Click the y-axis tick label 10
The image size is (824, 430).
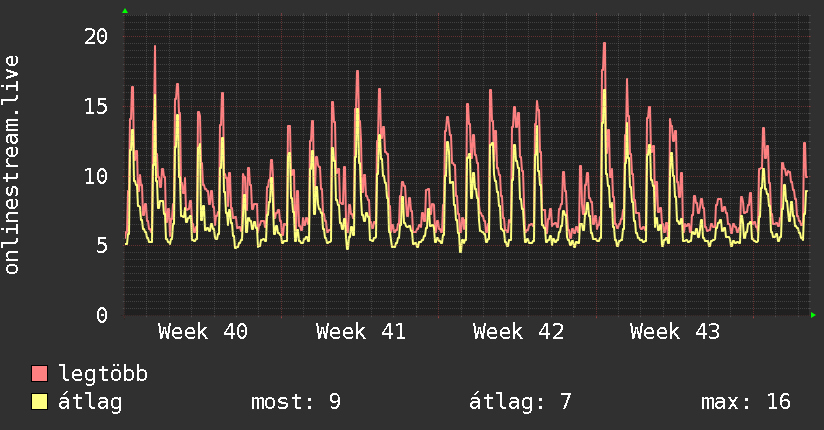pos(96,176)
